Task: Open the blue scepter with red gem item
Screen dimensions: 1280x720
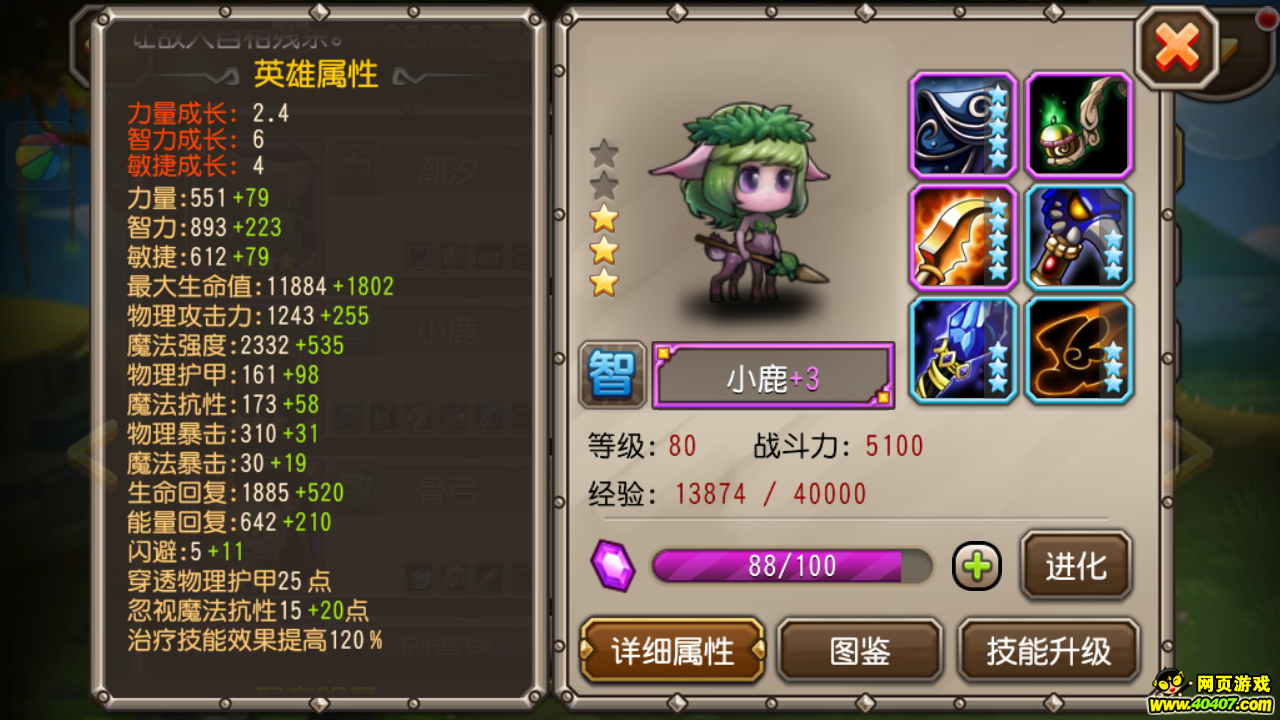Action: coord(1079,238)
